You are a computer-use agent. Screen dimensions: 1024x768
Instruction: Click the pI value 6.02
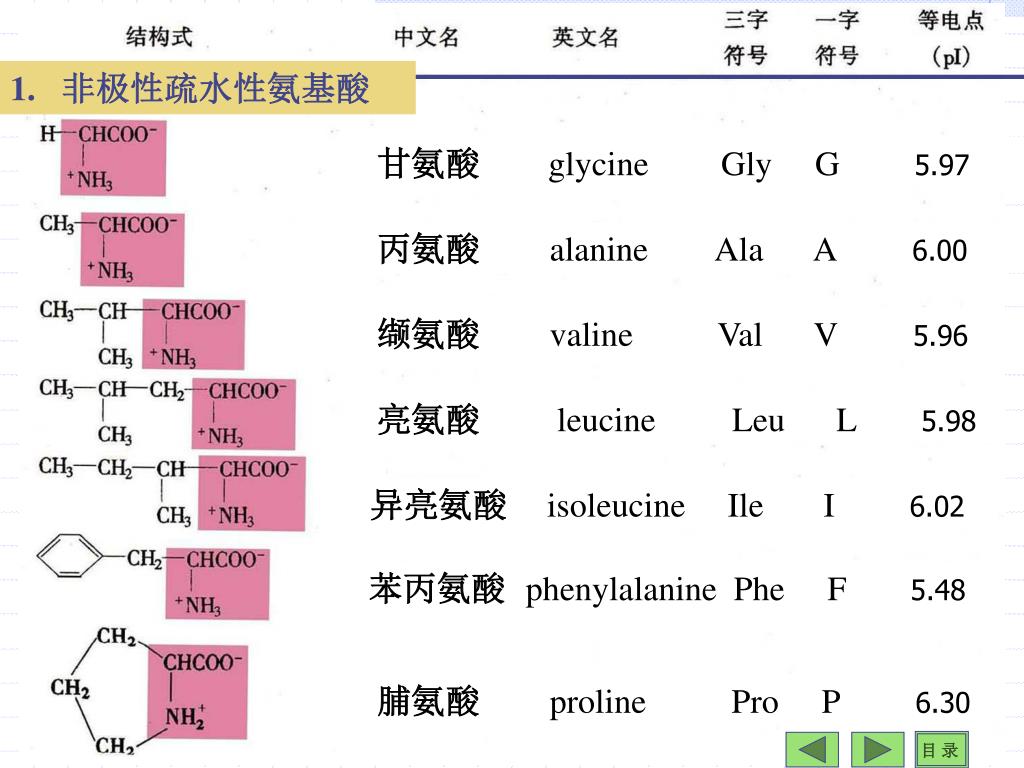tap(937, 507)
